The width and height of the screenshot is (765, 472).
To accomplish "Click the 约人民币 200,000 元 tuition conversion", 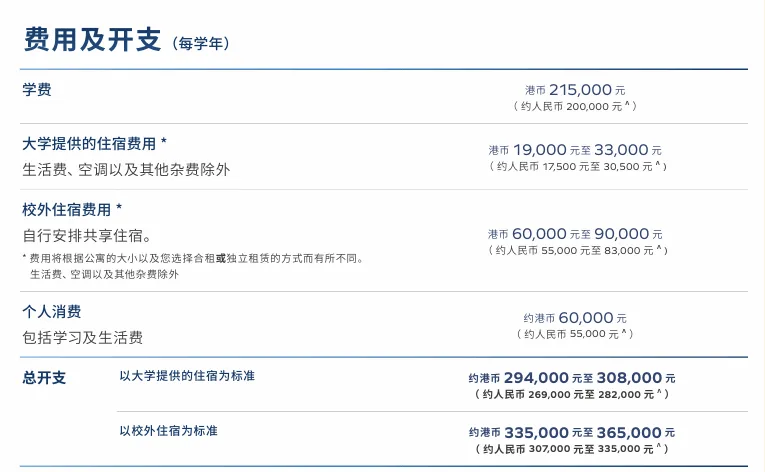I will pos(574,106).
